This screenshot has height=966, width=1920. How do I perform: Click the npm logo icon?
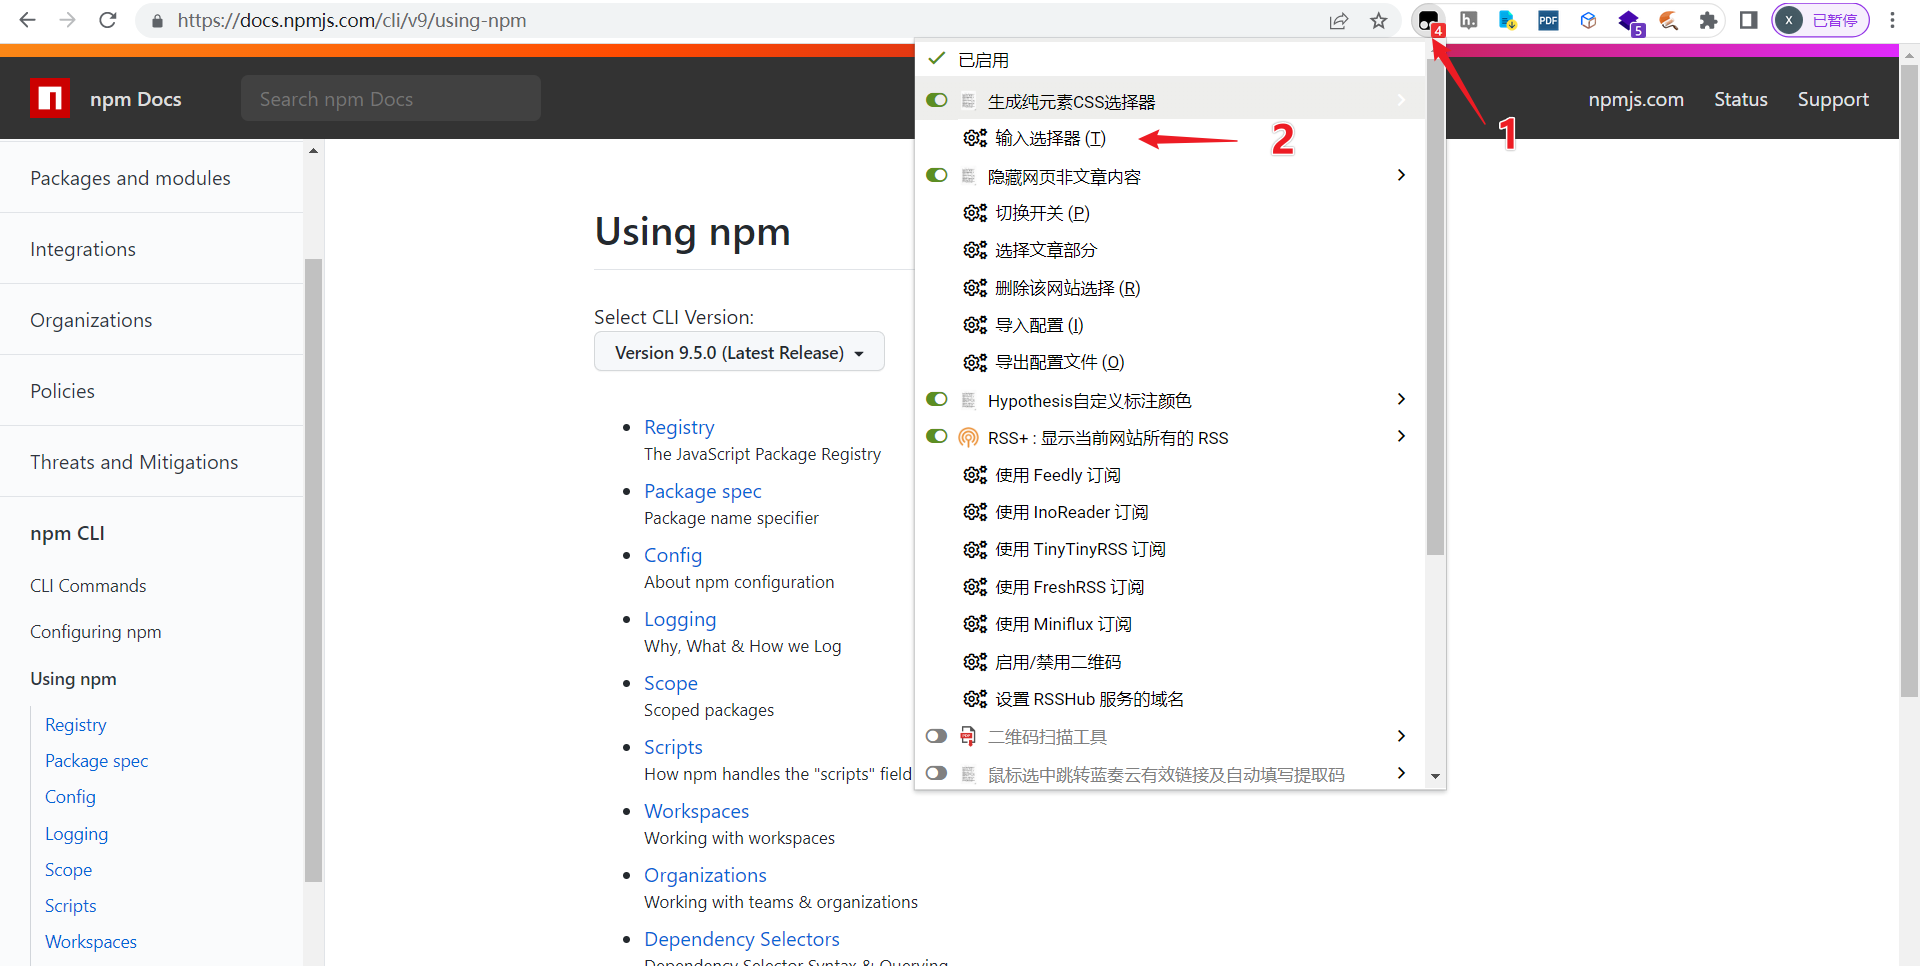tap(50, 98)
